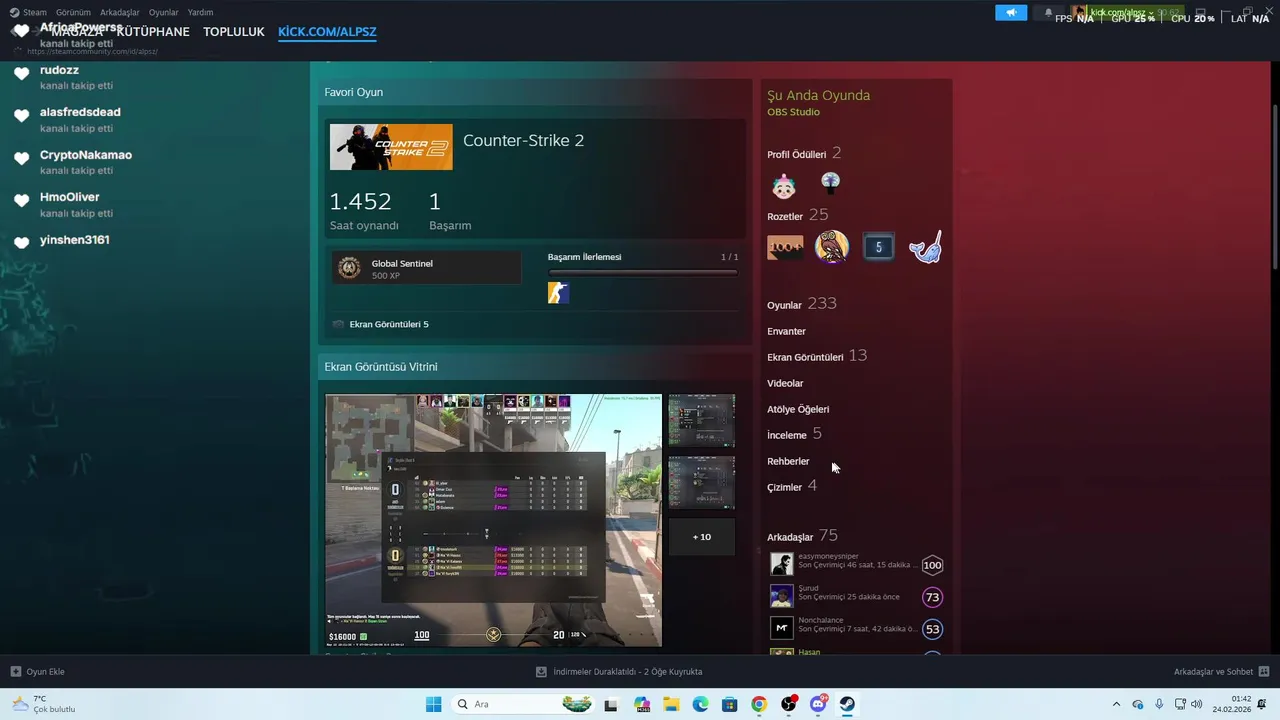The height and width of the screenshot is (720, 1280).
Task: Open the downloads paused status icon
Action: pyautogui.click(x=541, y=672)
